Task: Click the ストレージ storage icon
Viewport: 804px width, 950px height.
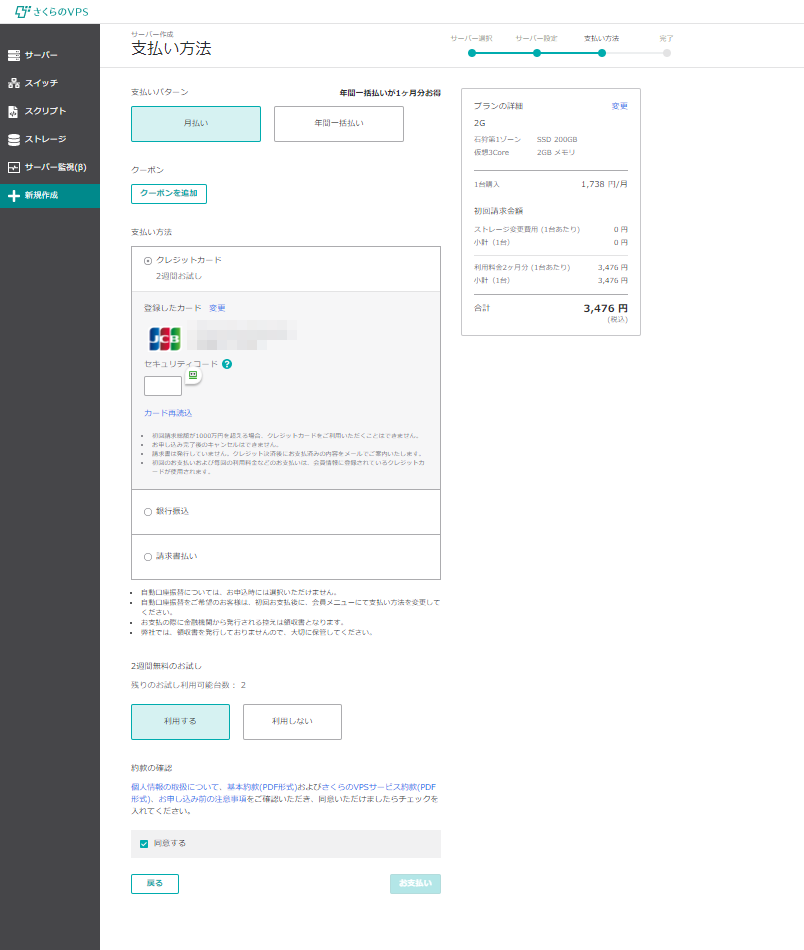Action: click(14, 139)
